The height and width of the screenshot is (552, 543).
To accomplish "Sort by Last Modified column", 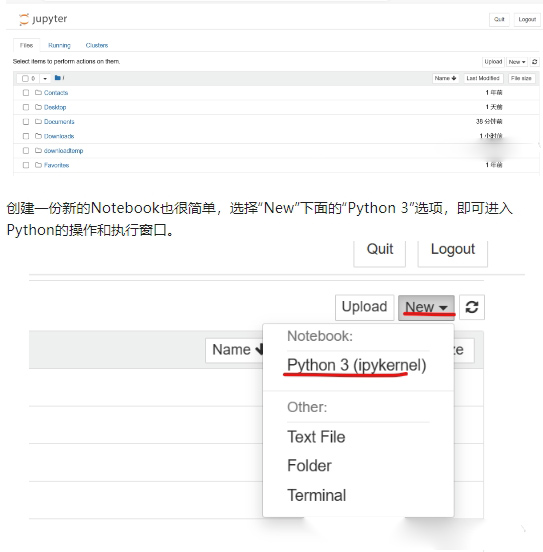I will [483, 78].
